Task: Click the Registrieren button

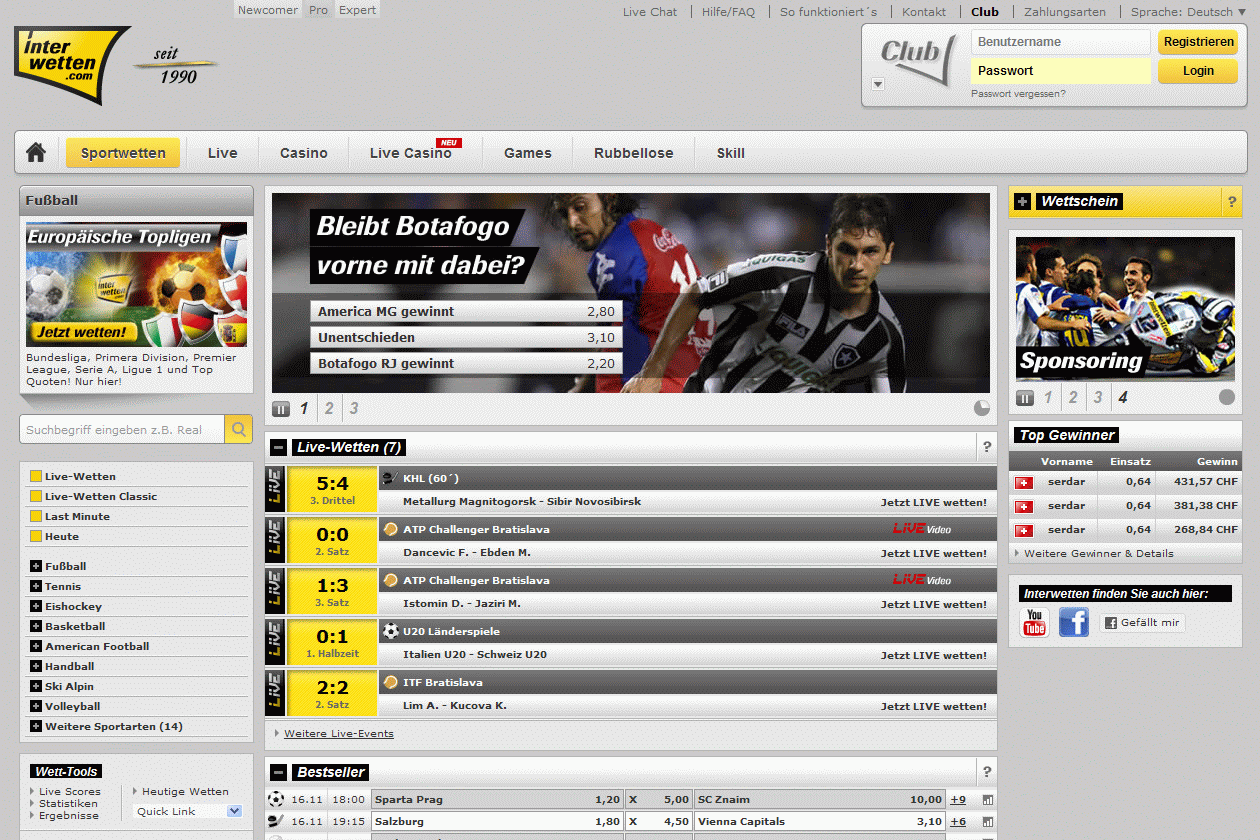Action: 1198,42
